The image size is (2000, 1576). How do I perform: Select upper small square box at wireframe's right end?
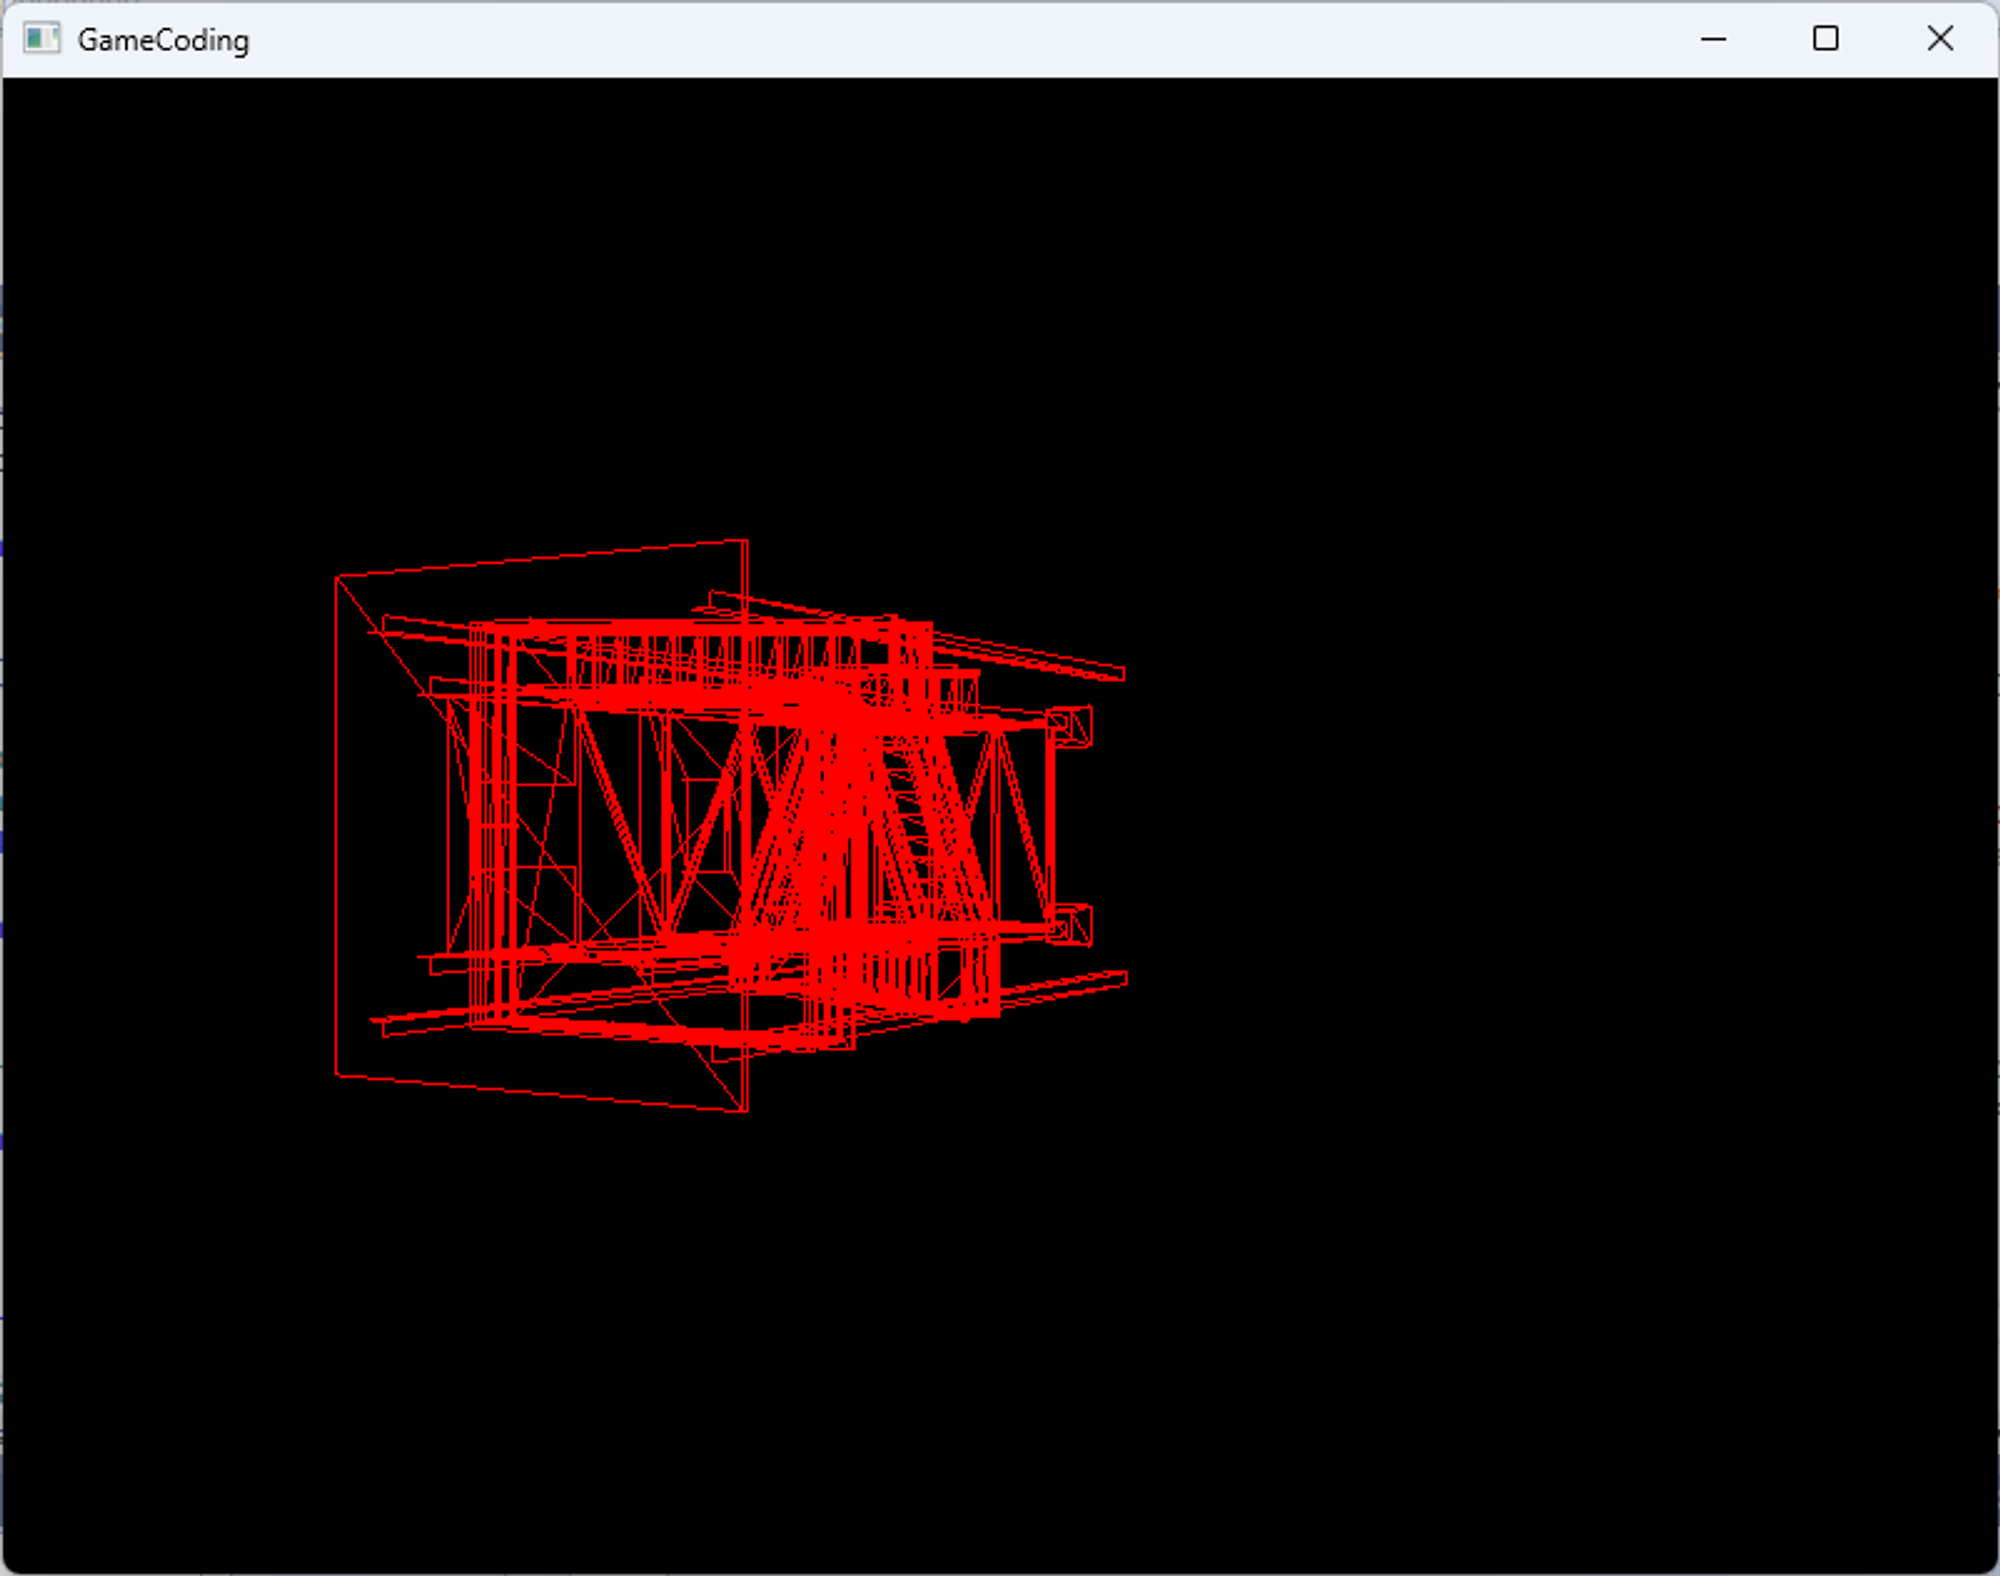1070,726
